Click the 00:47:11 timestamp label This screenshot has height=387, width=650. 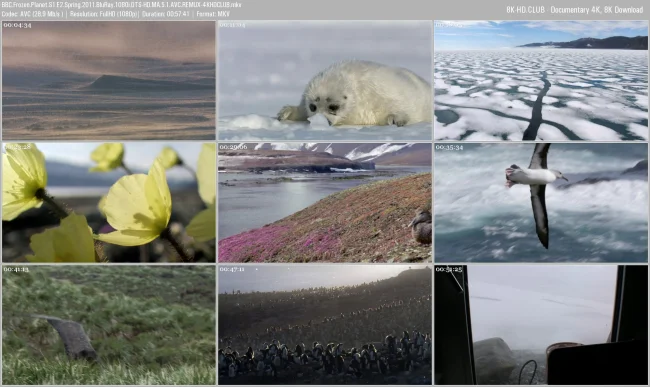pyautogui.click(x=232, y=269)
